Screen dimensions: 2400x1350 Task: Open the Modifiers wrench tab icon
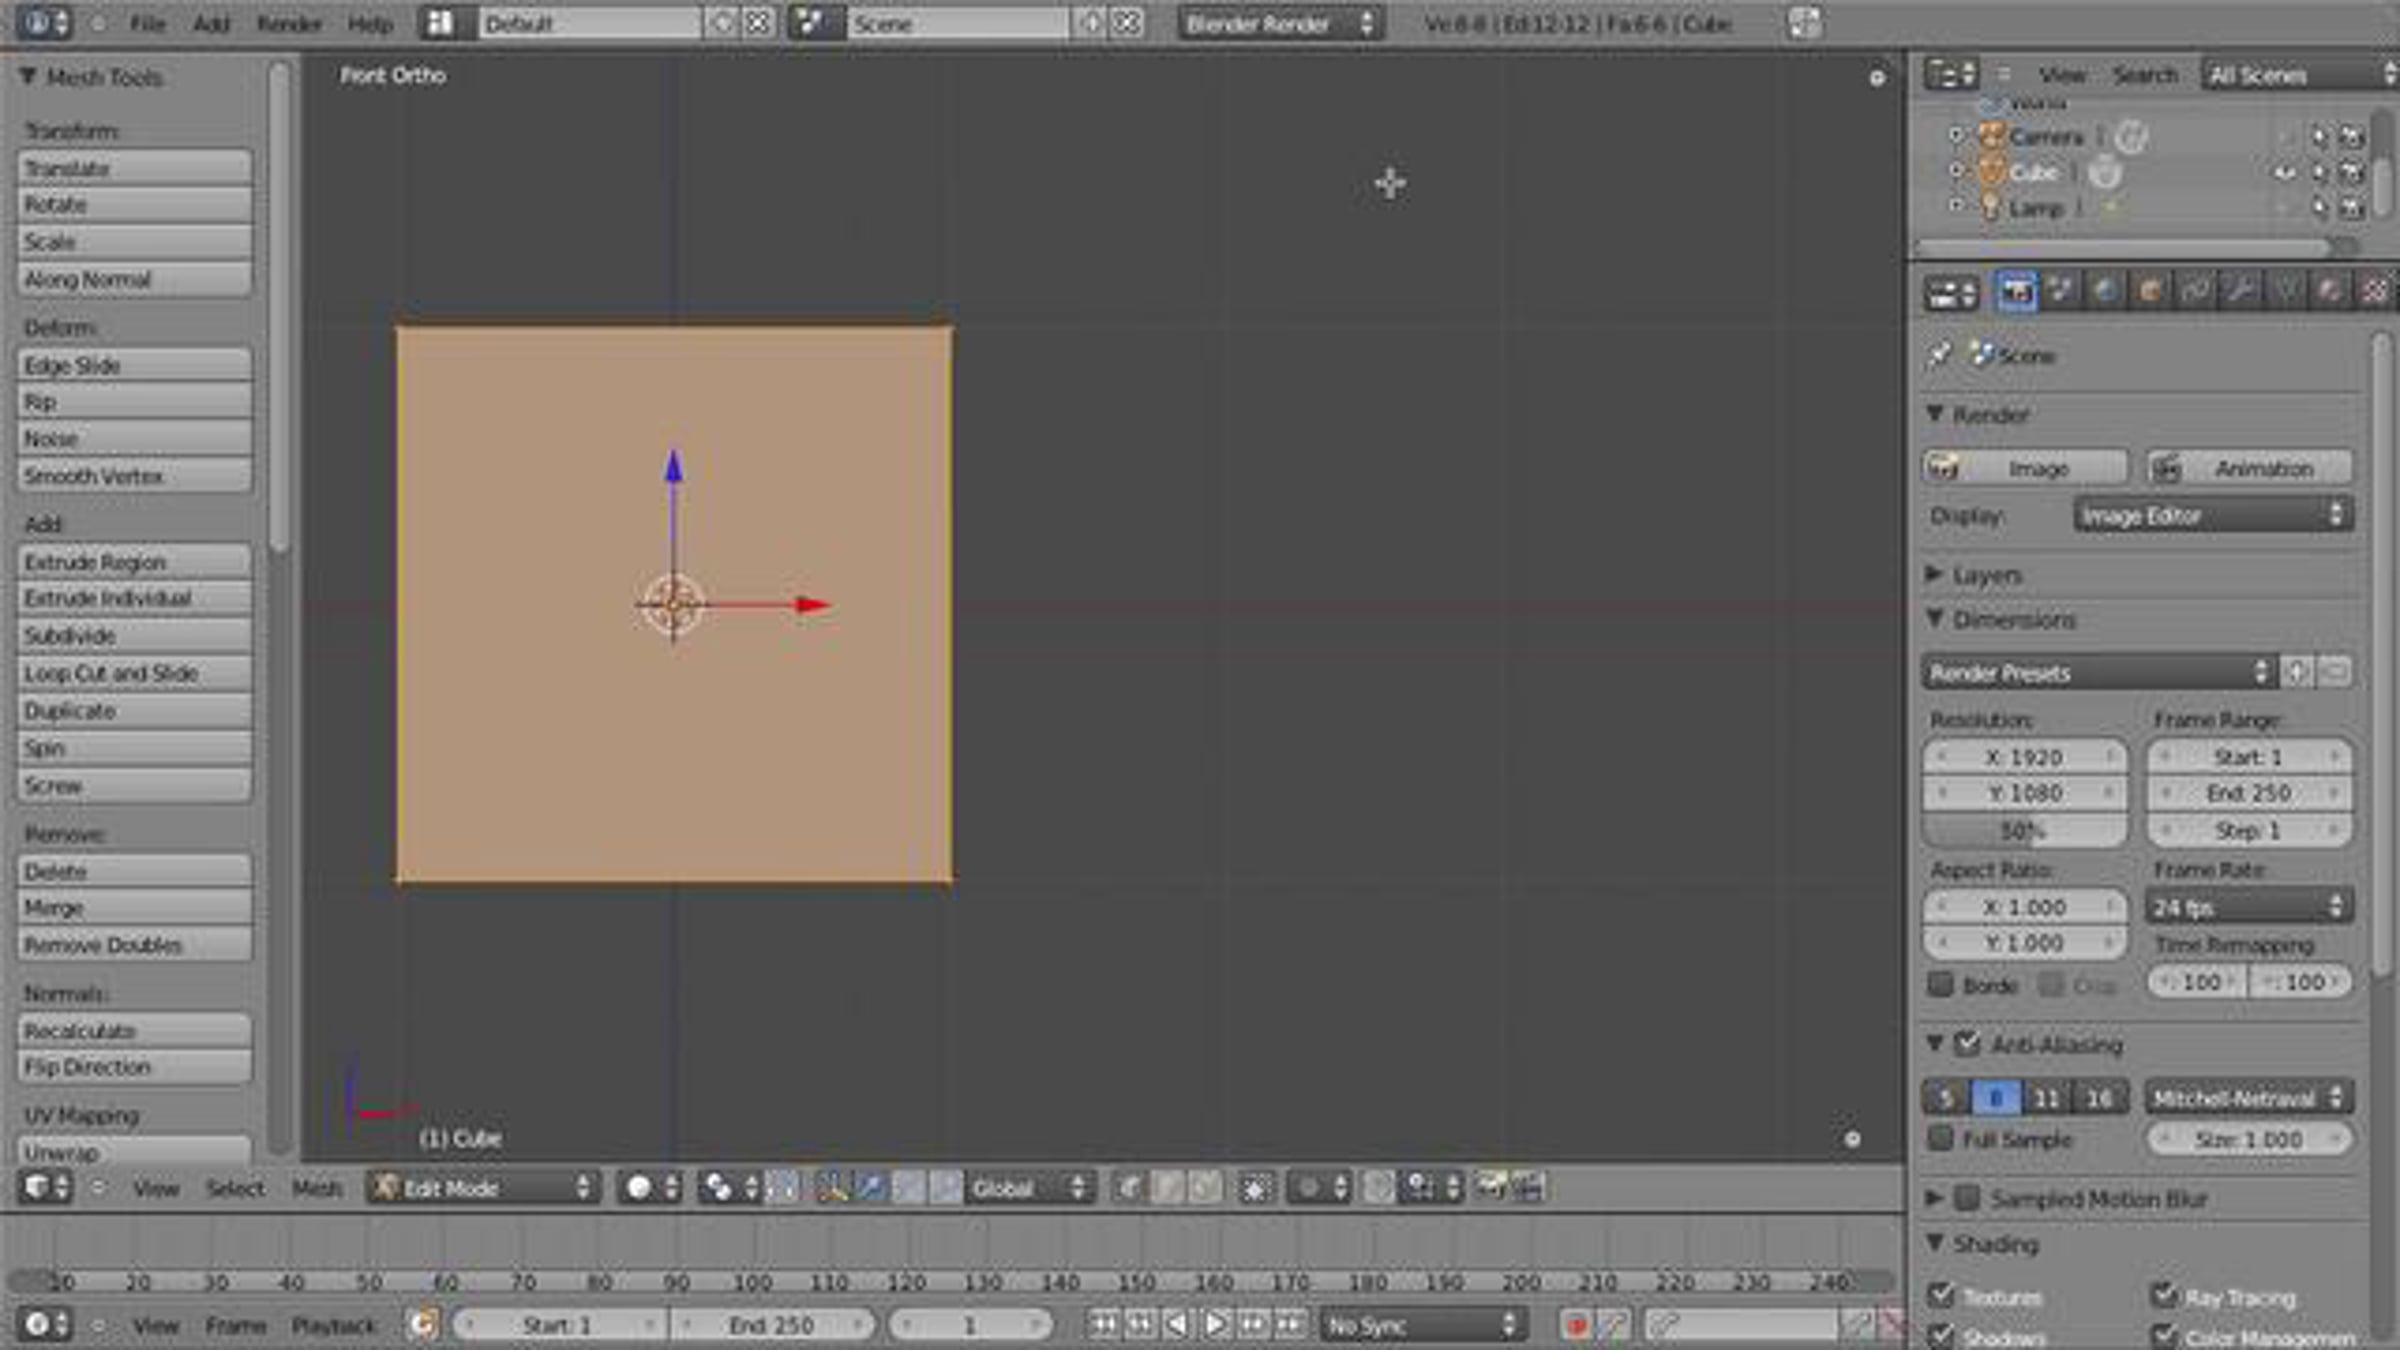click(2240, 292)
